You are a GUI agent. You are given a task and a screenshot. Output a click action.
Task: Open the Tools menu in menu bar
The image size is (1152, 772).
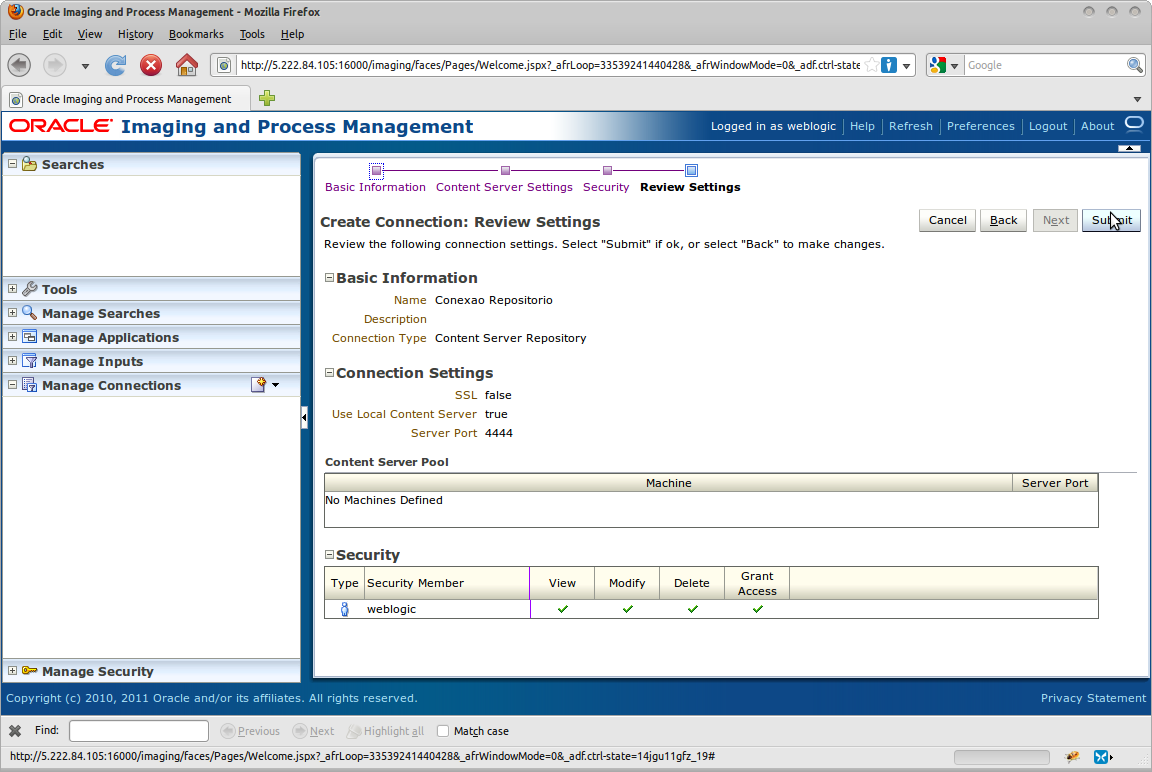[x=252, y=34]
